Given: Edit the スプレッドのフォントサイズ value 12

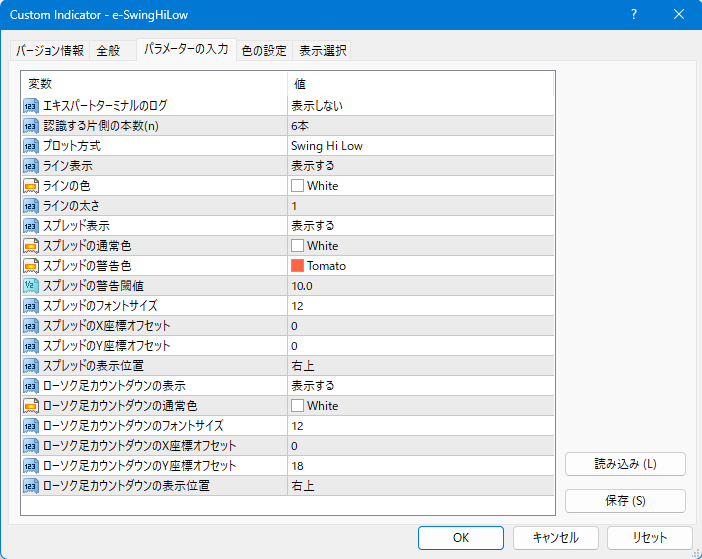Looking at the screenshot, I should [420, 306].
